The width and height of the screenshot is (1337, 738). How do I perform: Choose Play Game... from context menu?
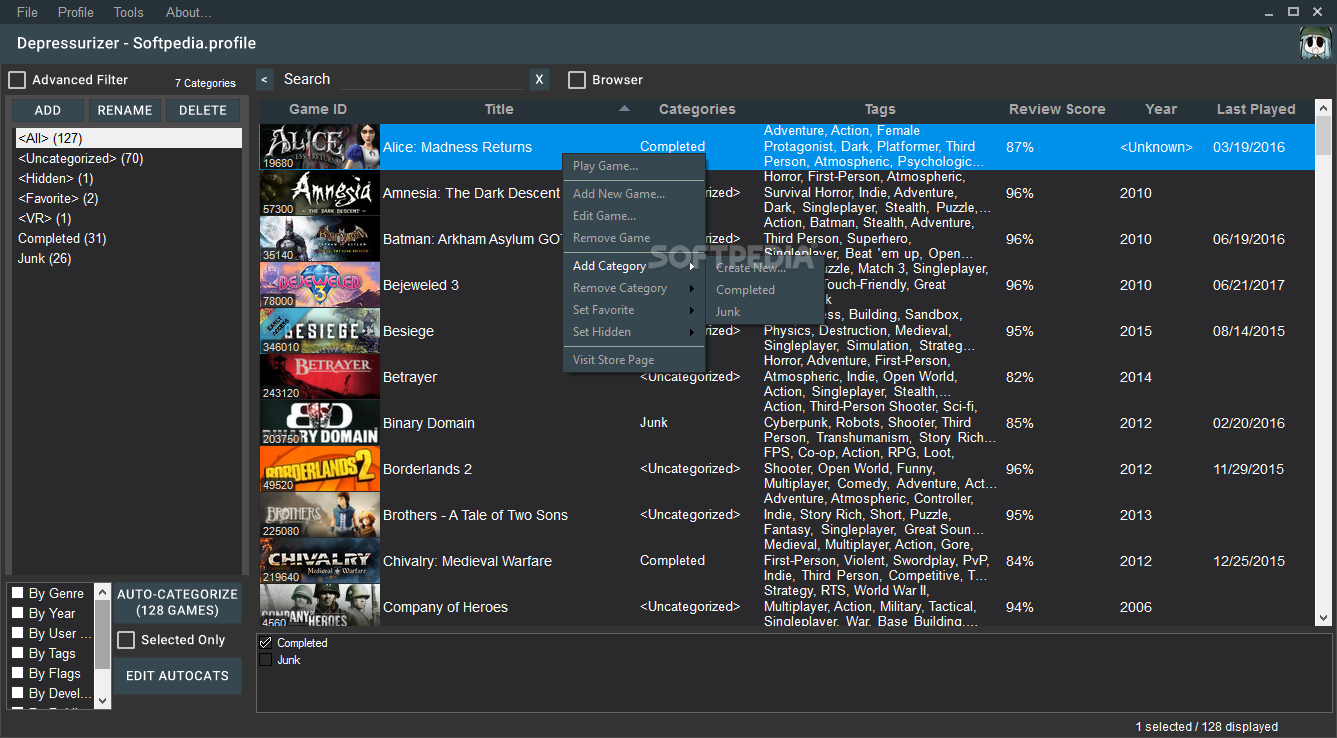[x=634, y=166]
